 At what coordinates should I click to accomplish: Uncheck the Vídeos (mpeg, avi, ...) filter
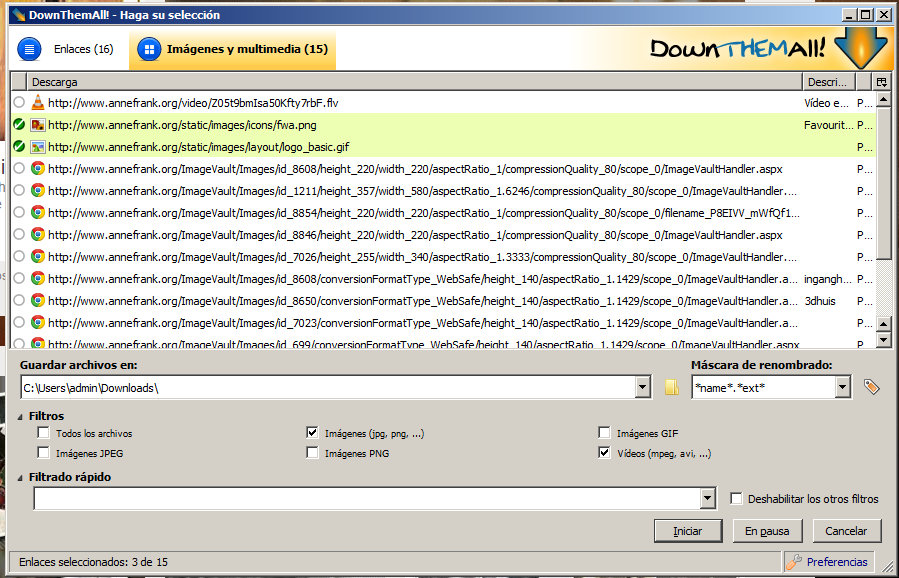[604, 453]
